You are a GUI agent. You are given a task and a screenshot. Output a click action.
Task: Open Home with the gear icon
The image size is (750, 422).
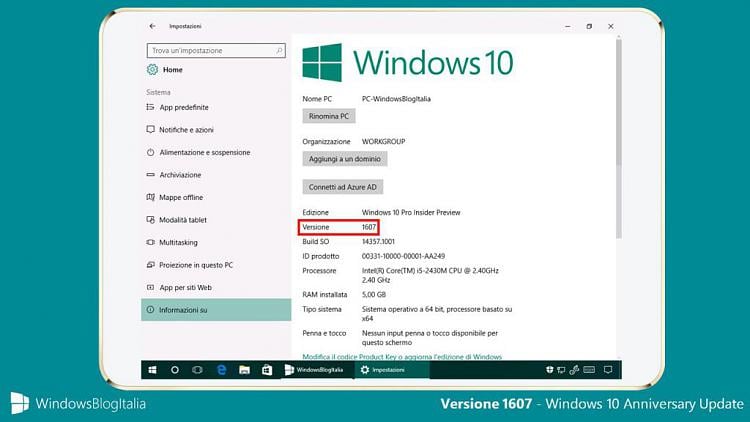coord(165,69)
